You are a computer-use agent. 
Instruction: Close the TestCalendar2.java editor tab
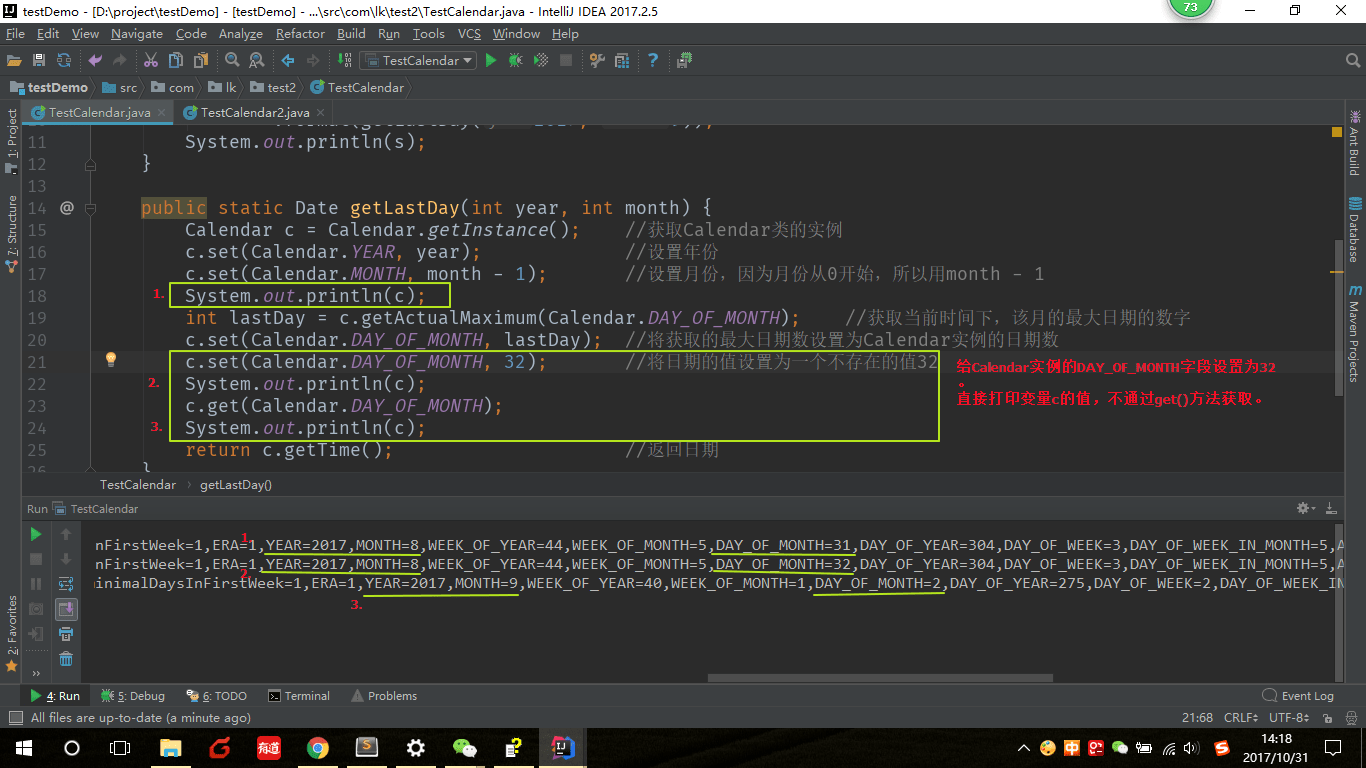[320, 113]
